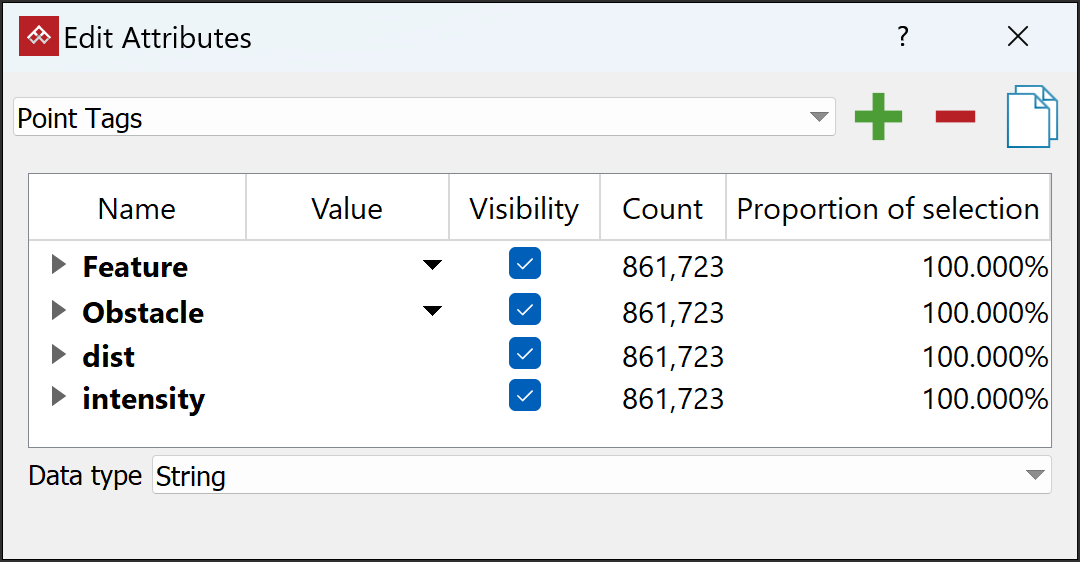
Task: Expand the intensity tree row
Action: tap(59, 398)
